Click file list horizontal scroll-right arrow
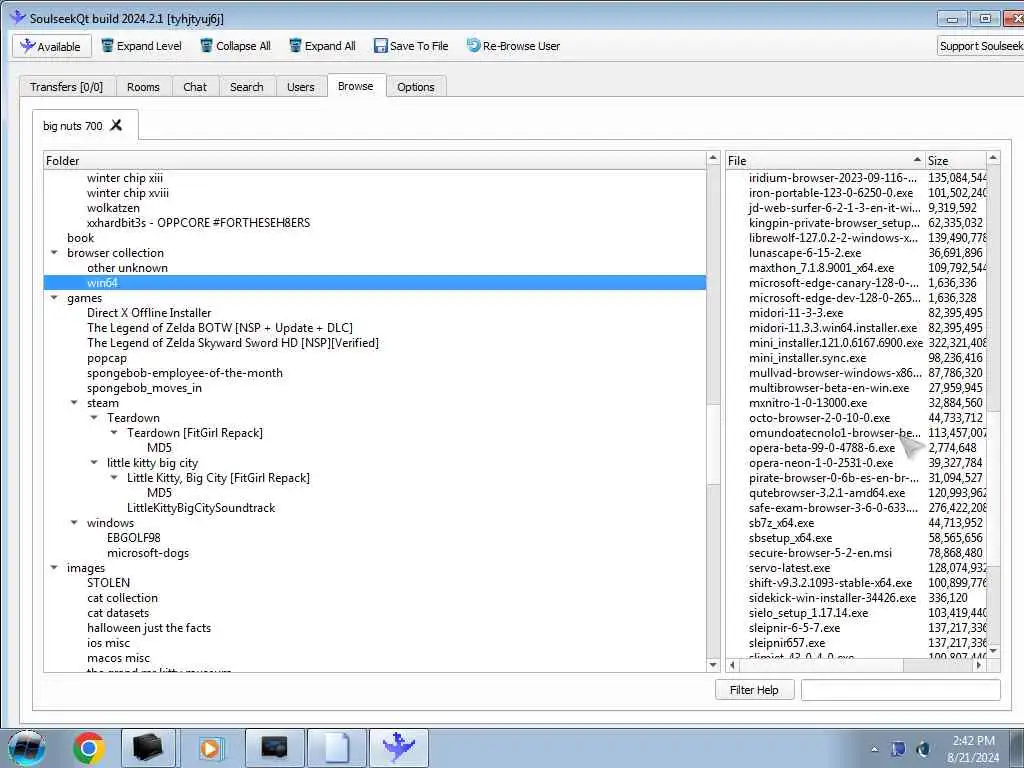Image resolution: width=1024 pixels, height=768 pixels. pyautogui.click(x=978, y=665)
